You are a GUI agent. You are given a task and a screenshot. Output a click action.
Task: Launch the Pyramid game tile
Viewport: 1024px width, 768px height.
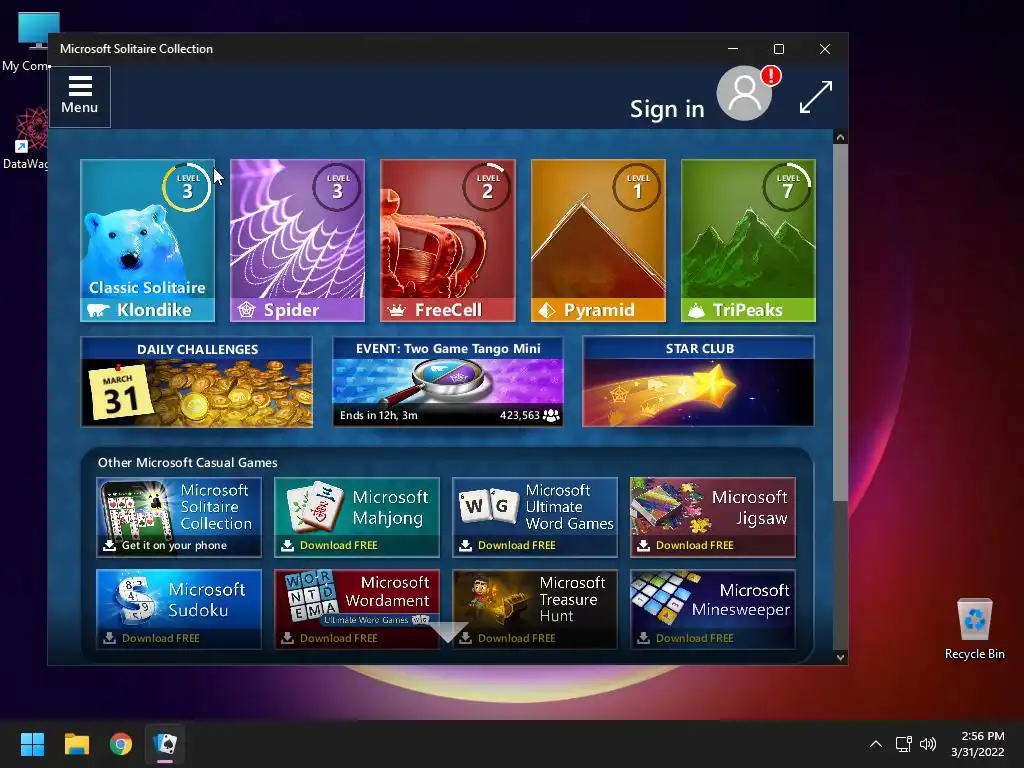(x=598, y=240)
